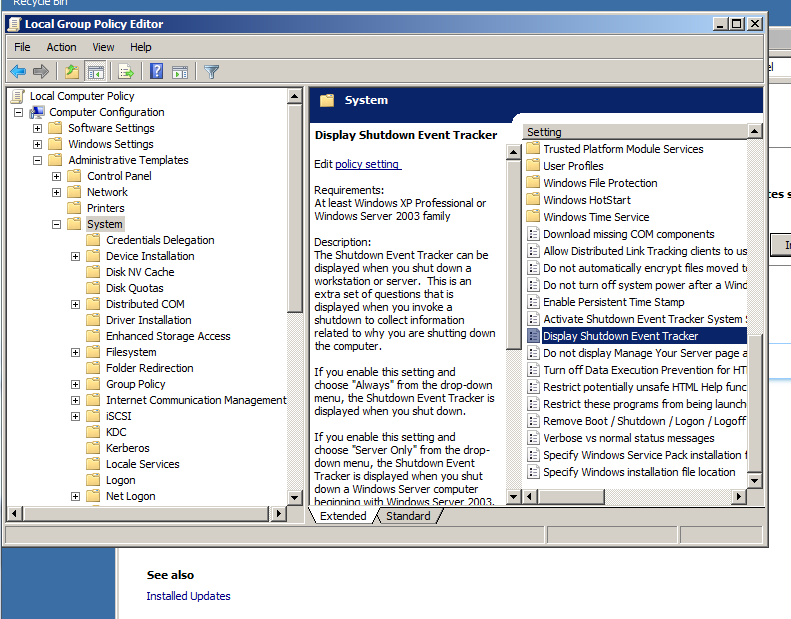The image size is (791, 619).
Task: Select the Group Policy tree folder
Action: tap(135, 384)
